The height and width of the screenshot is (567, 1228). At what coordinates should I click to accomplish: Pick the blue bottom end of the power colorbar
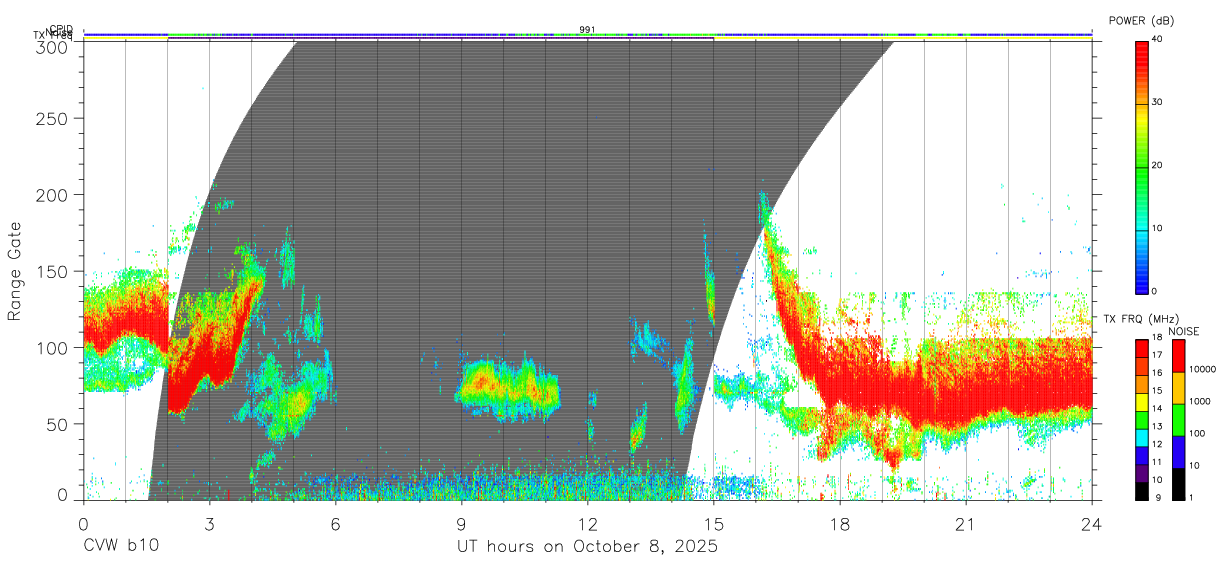(1142, 280)
